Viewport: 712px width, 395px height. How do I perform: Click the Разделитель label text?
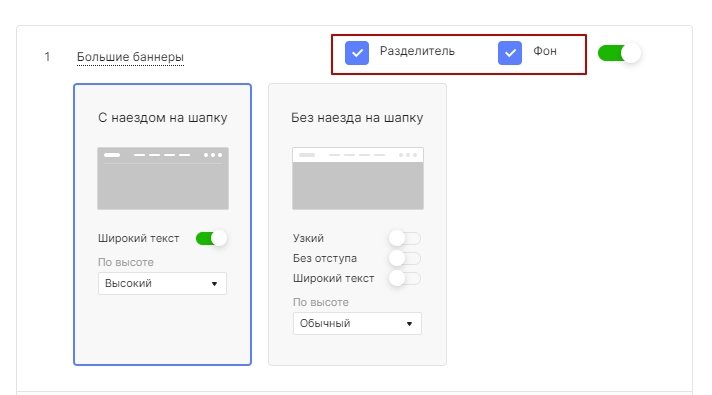pyautogui.click(x=417, y=51)
